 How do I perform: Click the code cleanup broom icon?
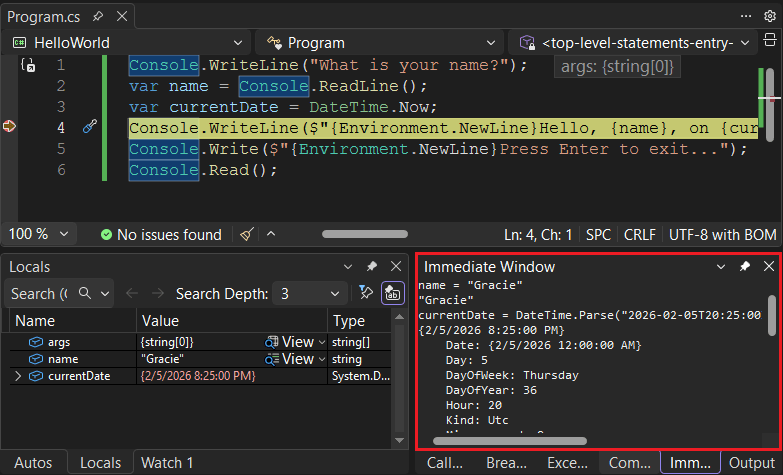pyautogui.click(x=247, y=234)
